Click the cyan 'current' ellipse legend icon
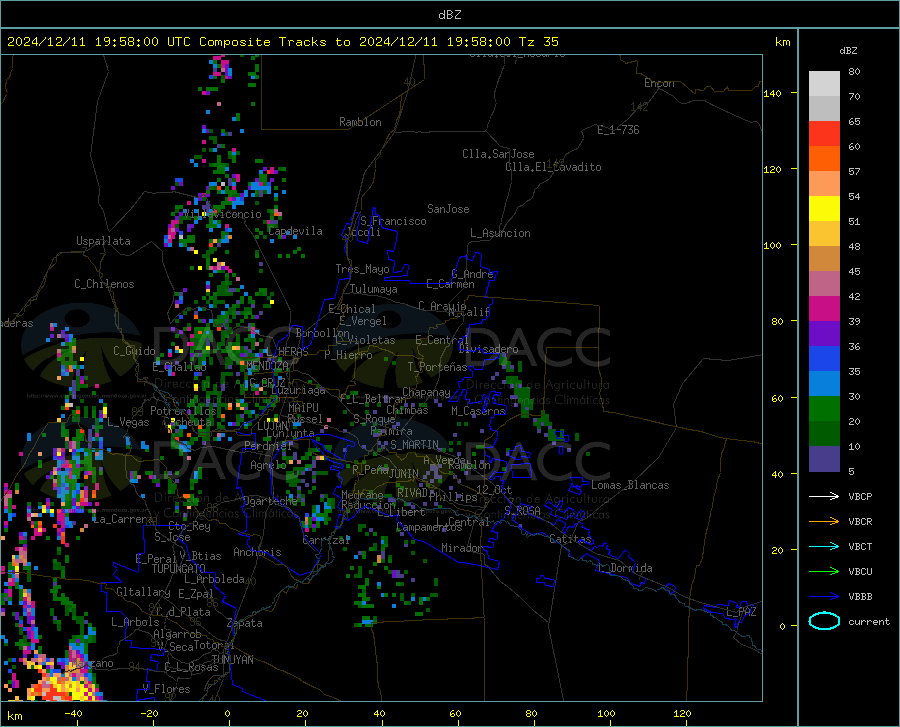This screenshot has width=900, height=727. [824, 621]
